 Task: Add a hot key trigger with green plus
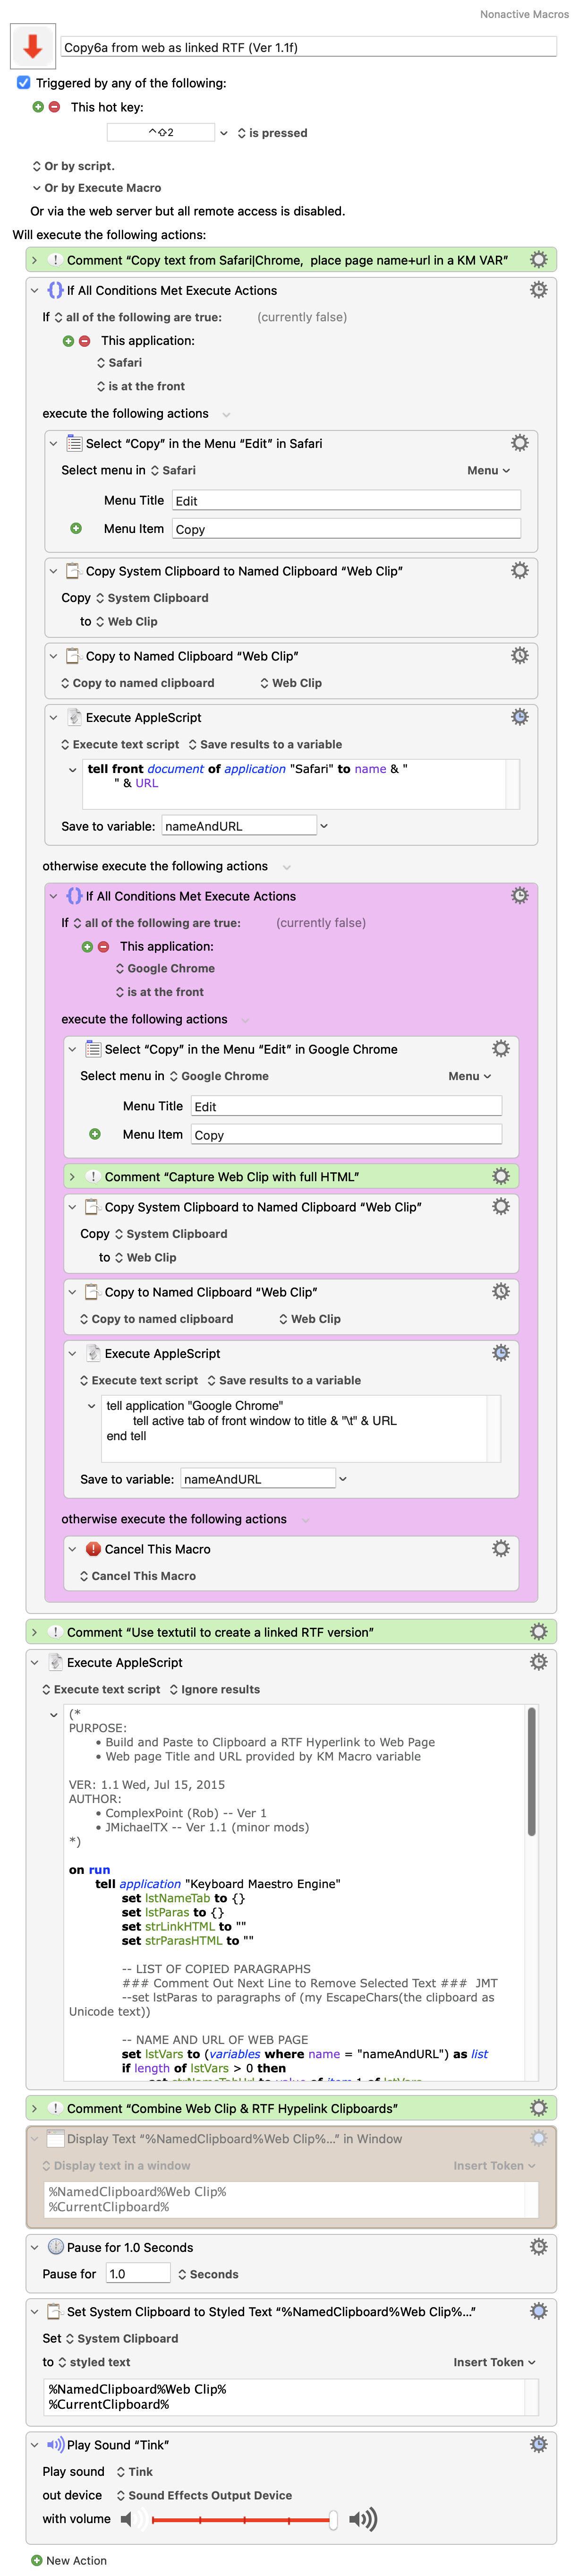pos(38,107)
